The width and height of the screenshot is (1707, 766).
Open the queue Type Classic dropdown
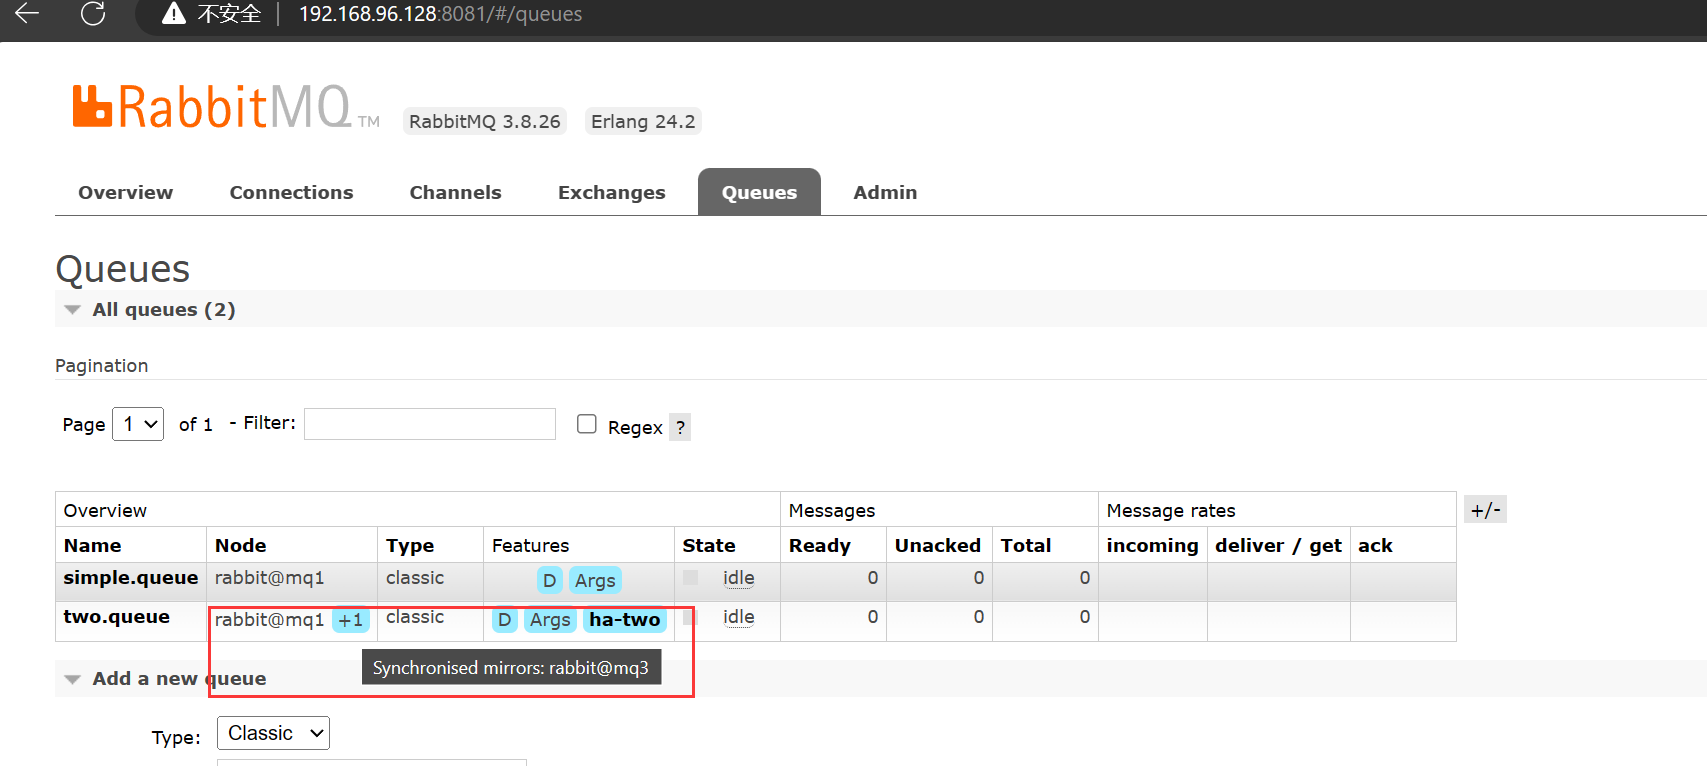coord(273,733)
